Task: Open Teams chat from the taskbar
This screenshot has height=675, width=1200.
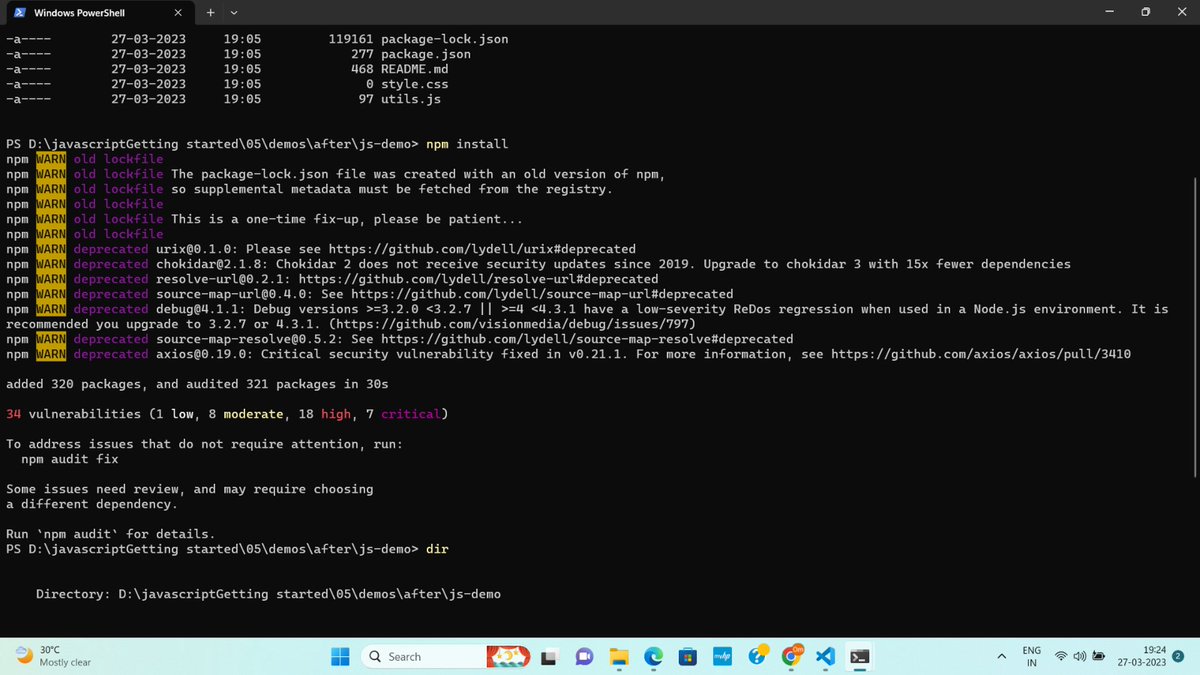Action: (x=585, y=656)
